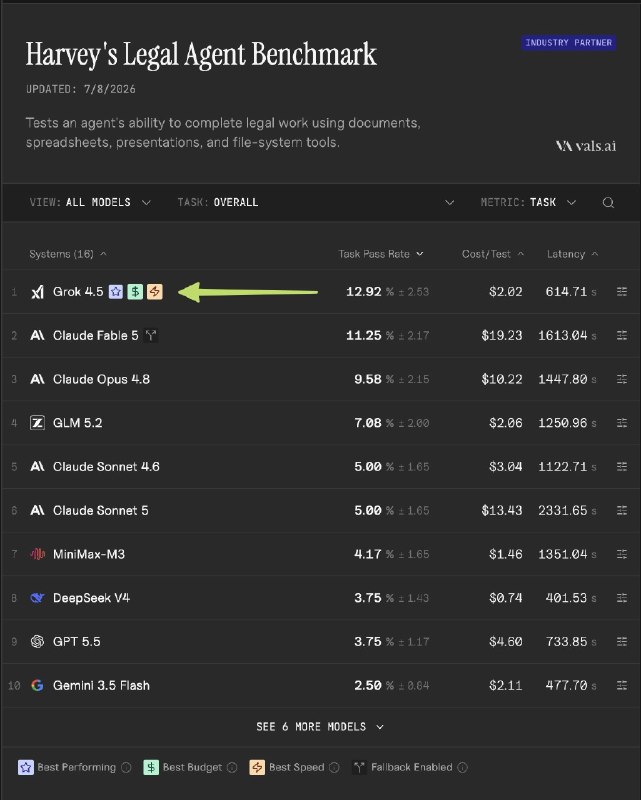
Task: Click the Industry Partner badge
Action: [x=569, y=42]
